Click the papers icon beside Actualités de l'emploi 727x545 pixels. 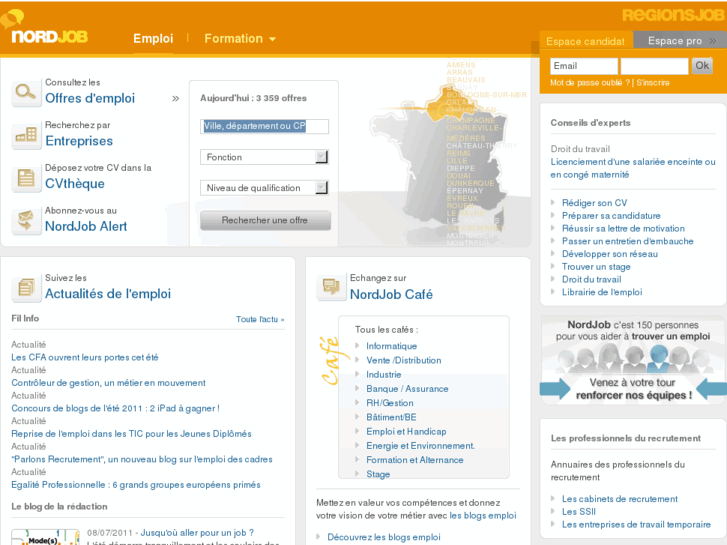pos(26,288)
